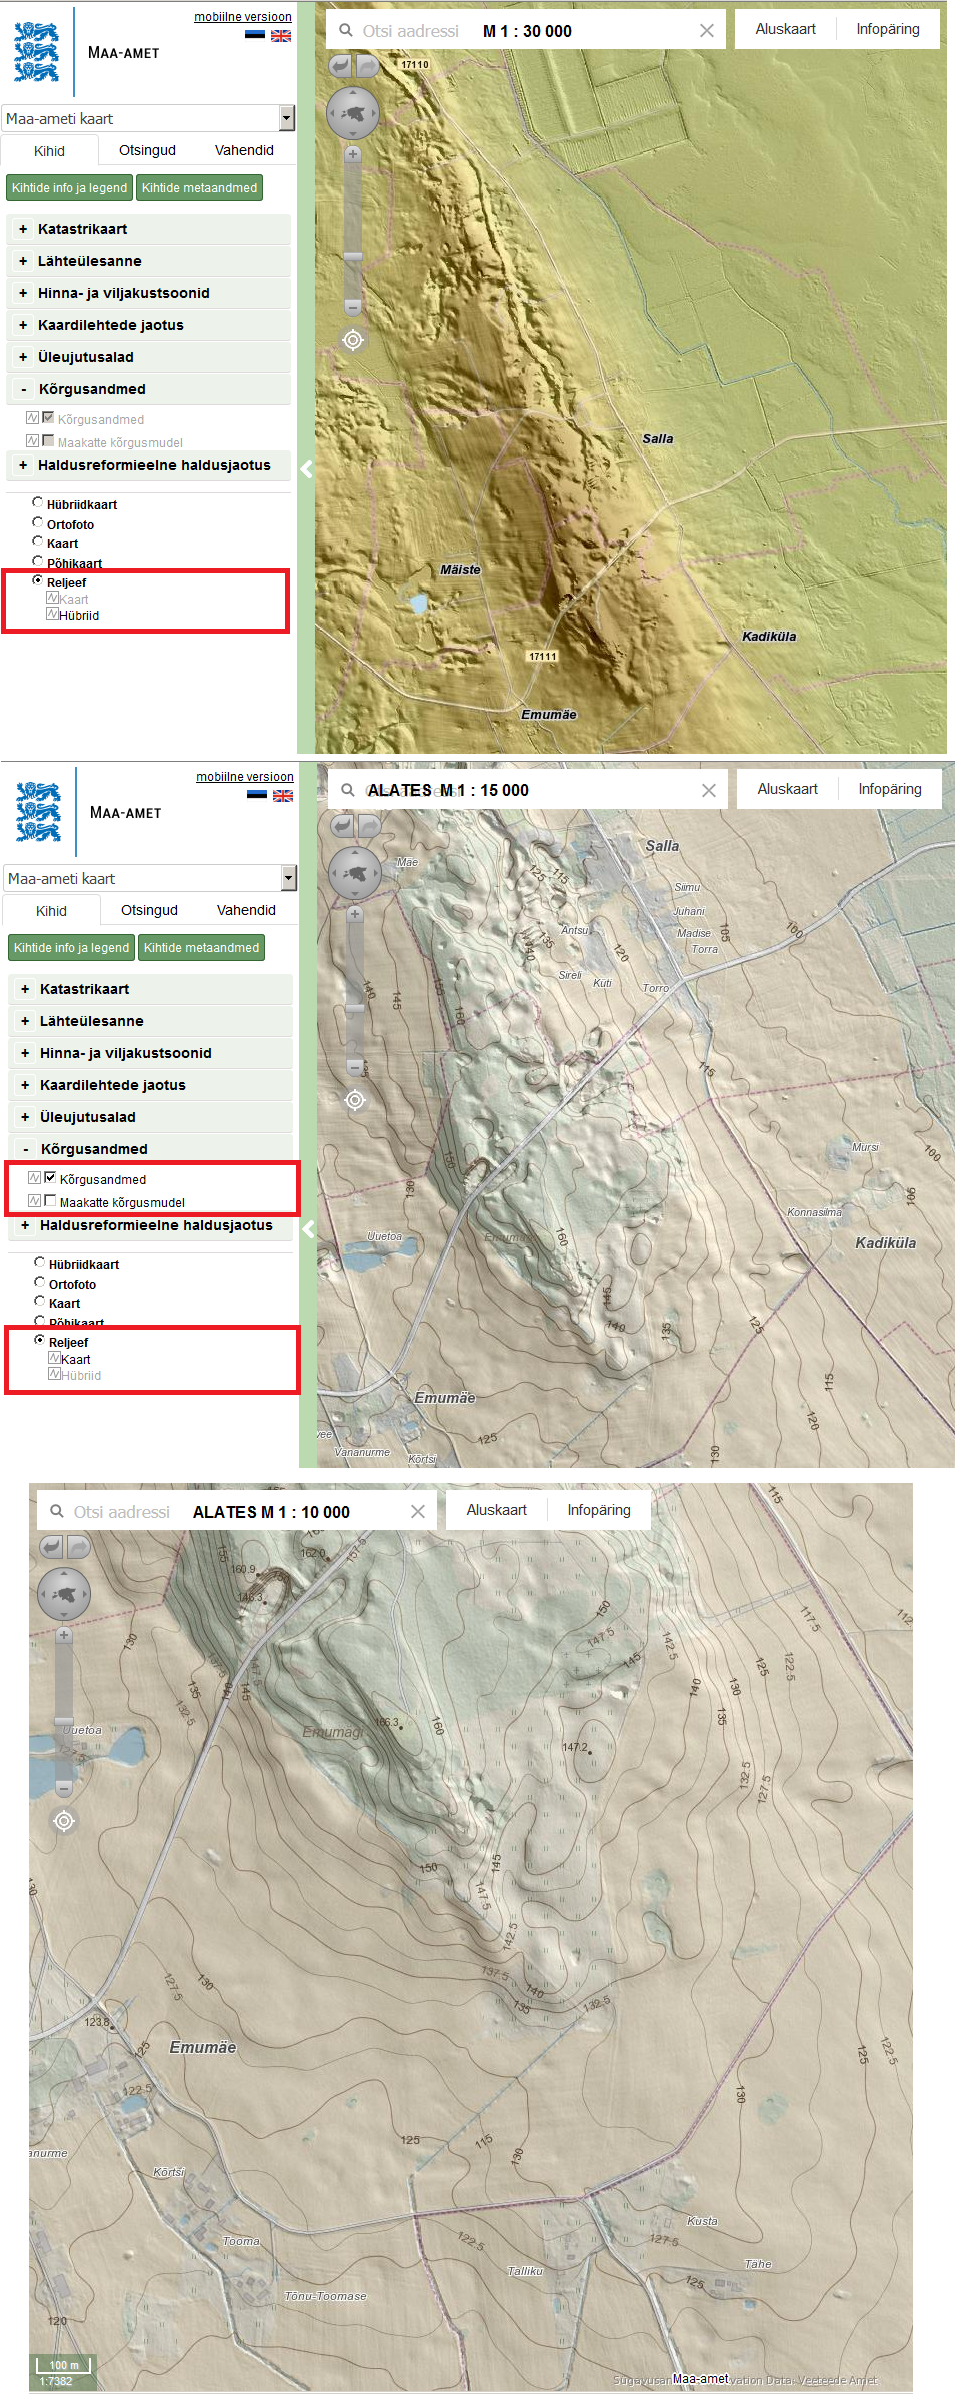Viewport: 955px width, 2406px height.
Task: Open Vahendid tab beside the 1:15 000 map
Action: [x=246, y=910]
